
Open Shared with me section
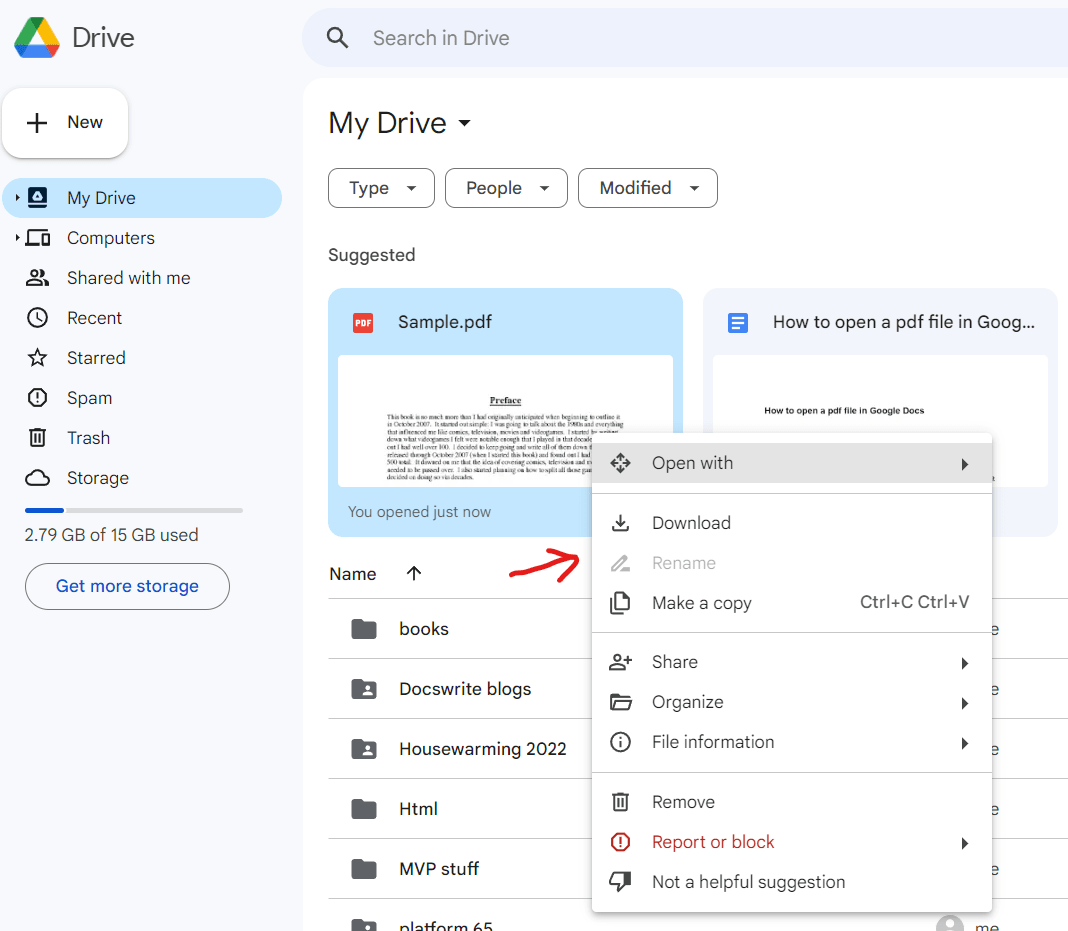pyautogui.click(x=129, y=277)
